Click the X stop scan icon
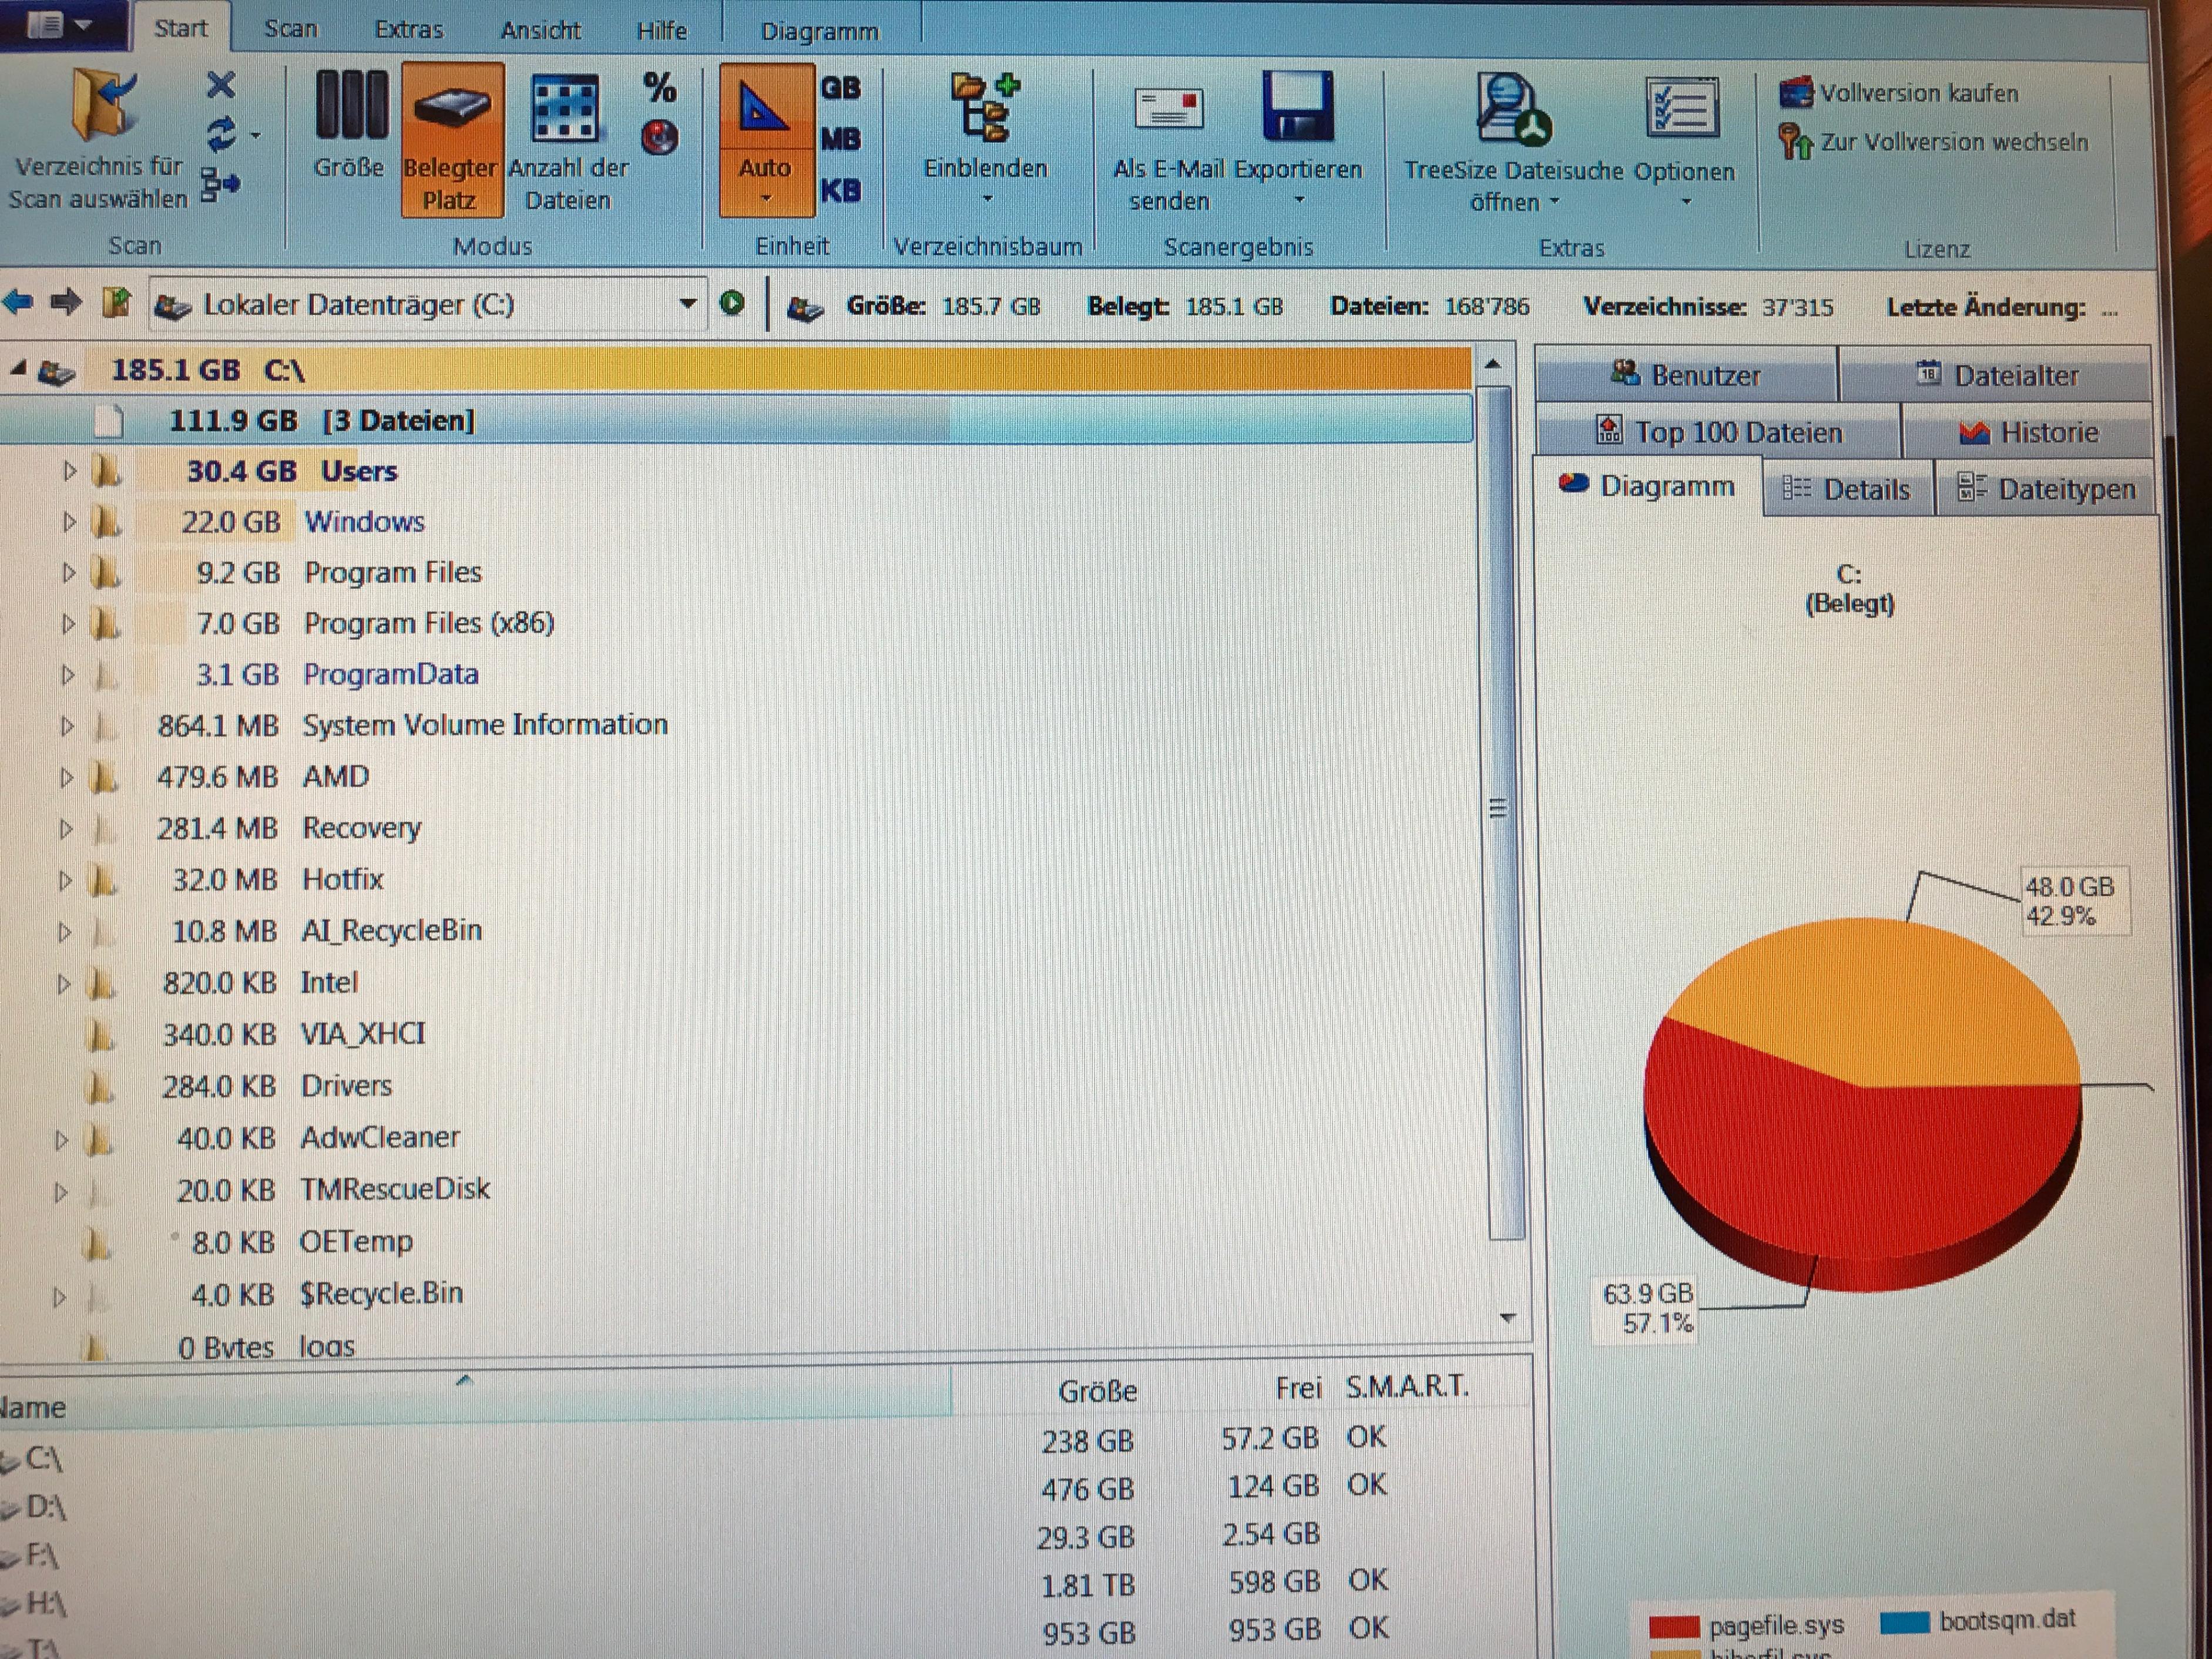Viewport: 2212px width, 1659px height. [x=221, y=85]
